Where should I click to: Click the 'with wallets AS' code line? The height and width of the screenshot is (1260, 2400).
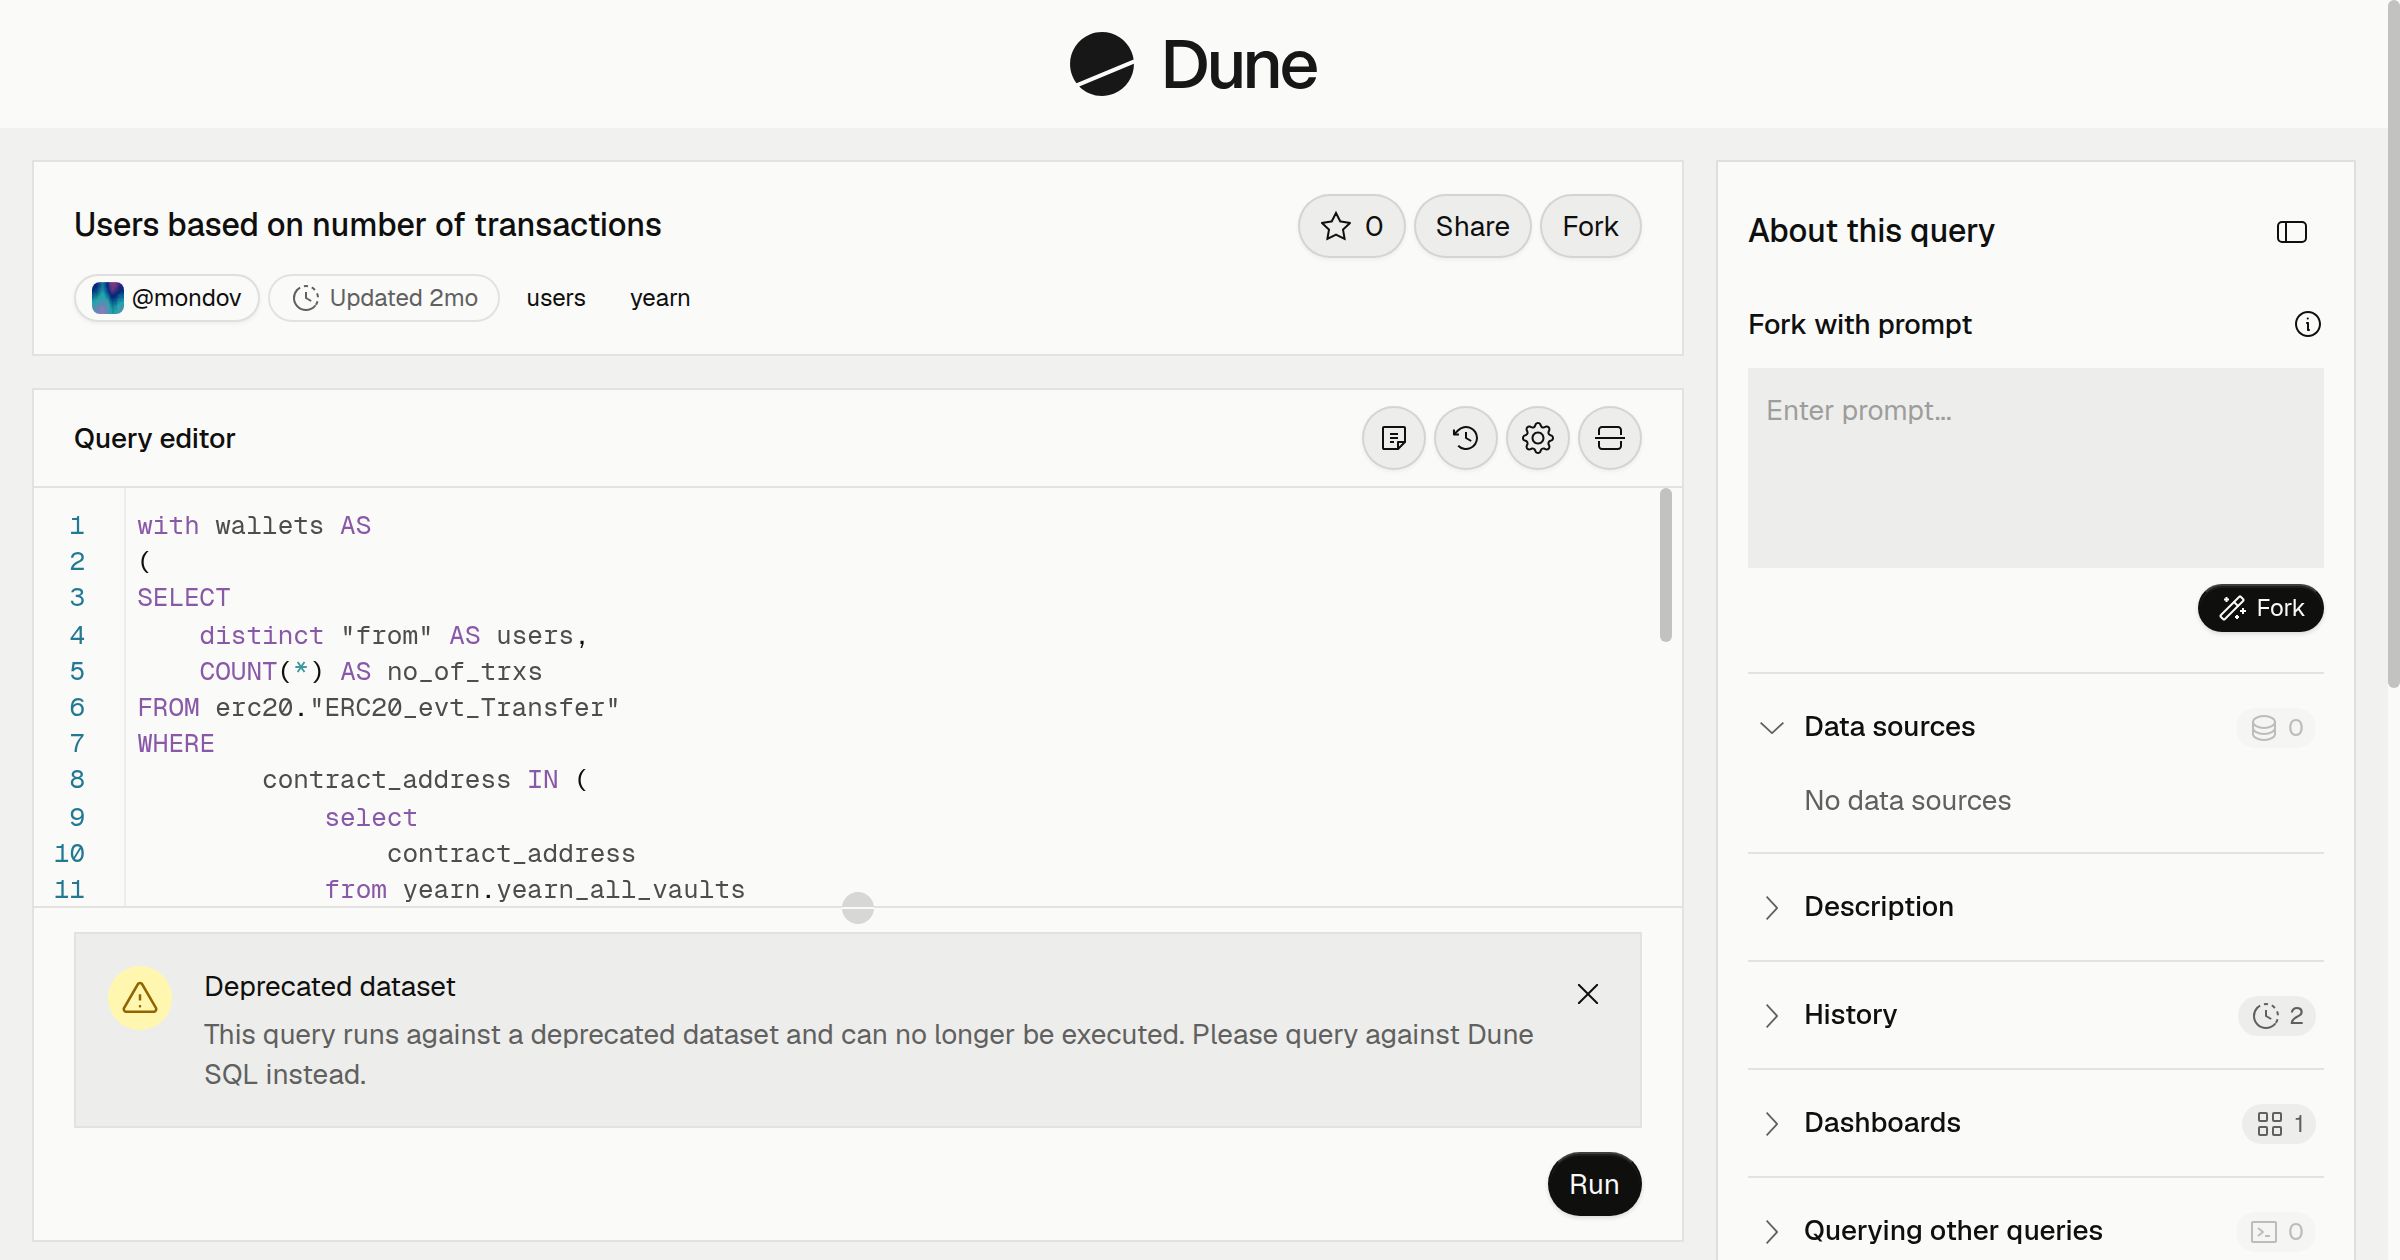coord(254,526)
